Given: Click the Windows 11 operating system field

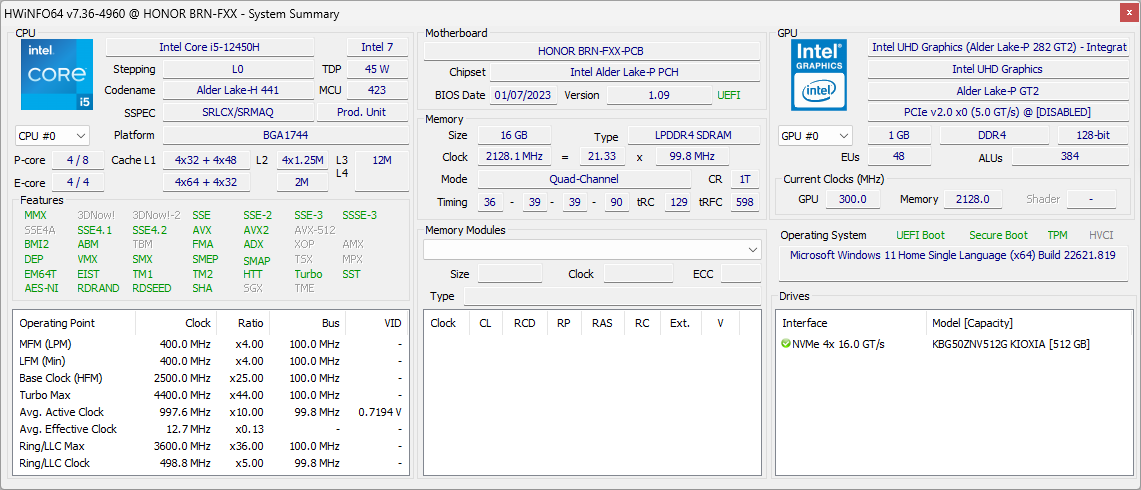Looking at the screenshot, I should 952,255.
